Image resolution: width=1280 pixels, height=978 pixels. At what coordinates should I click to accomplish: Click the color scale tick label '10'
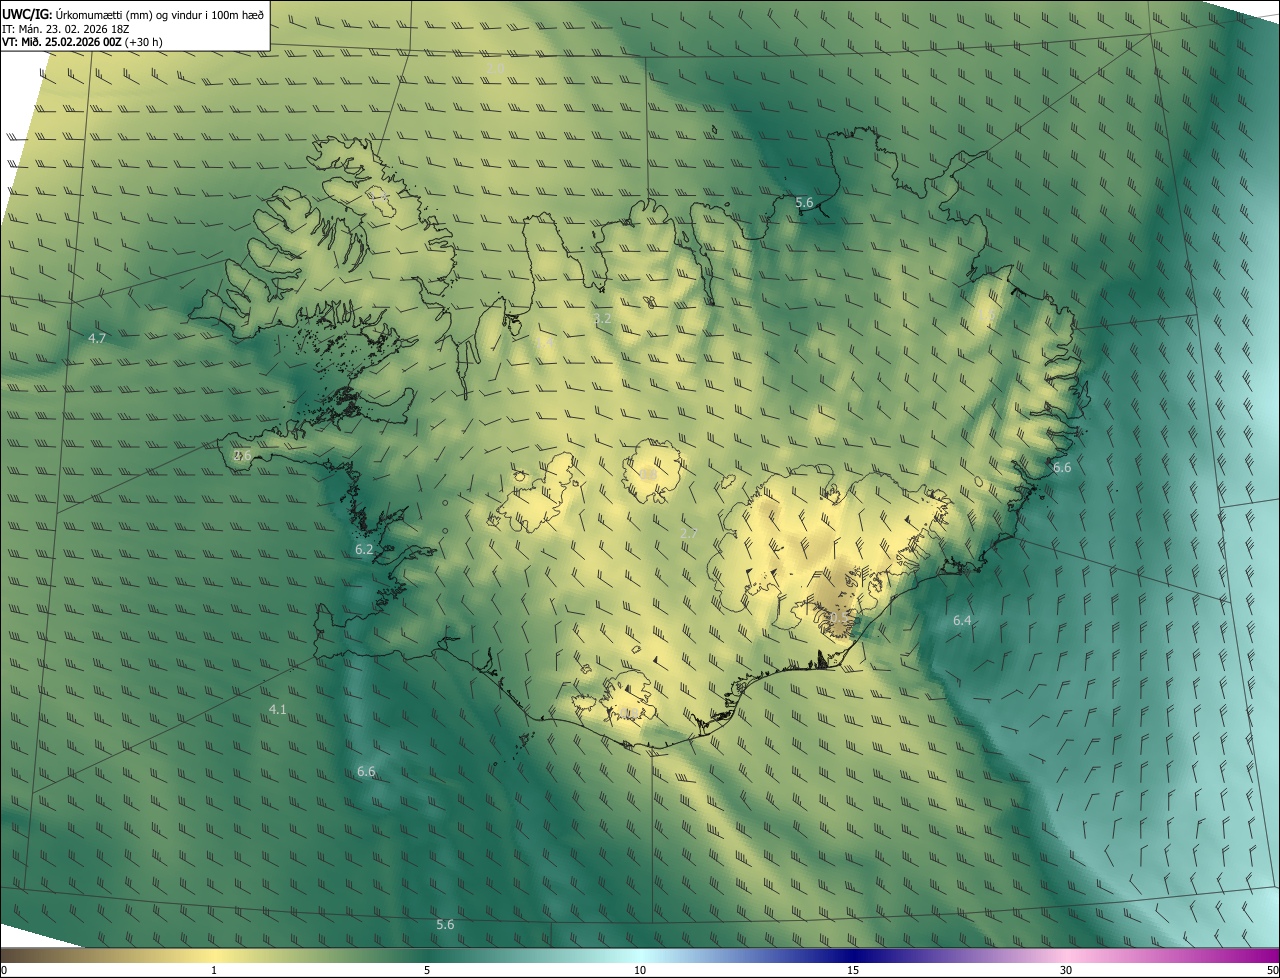coord(640,970)
